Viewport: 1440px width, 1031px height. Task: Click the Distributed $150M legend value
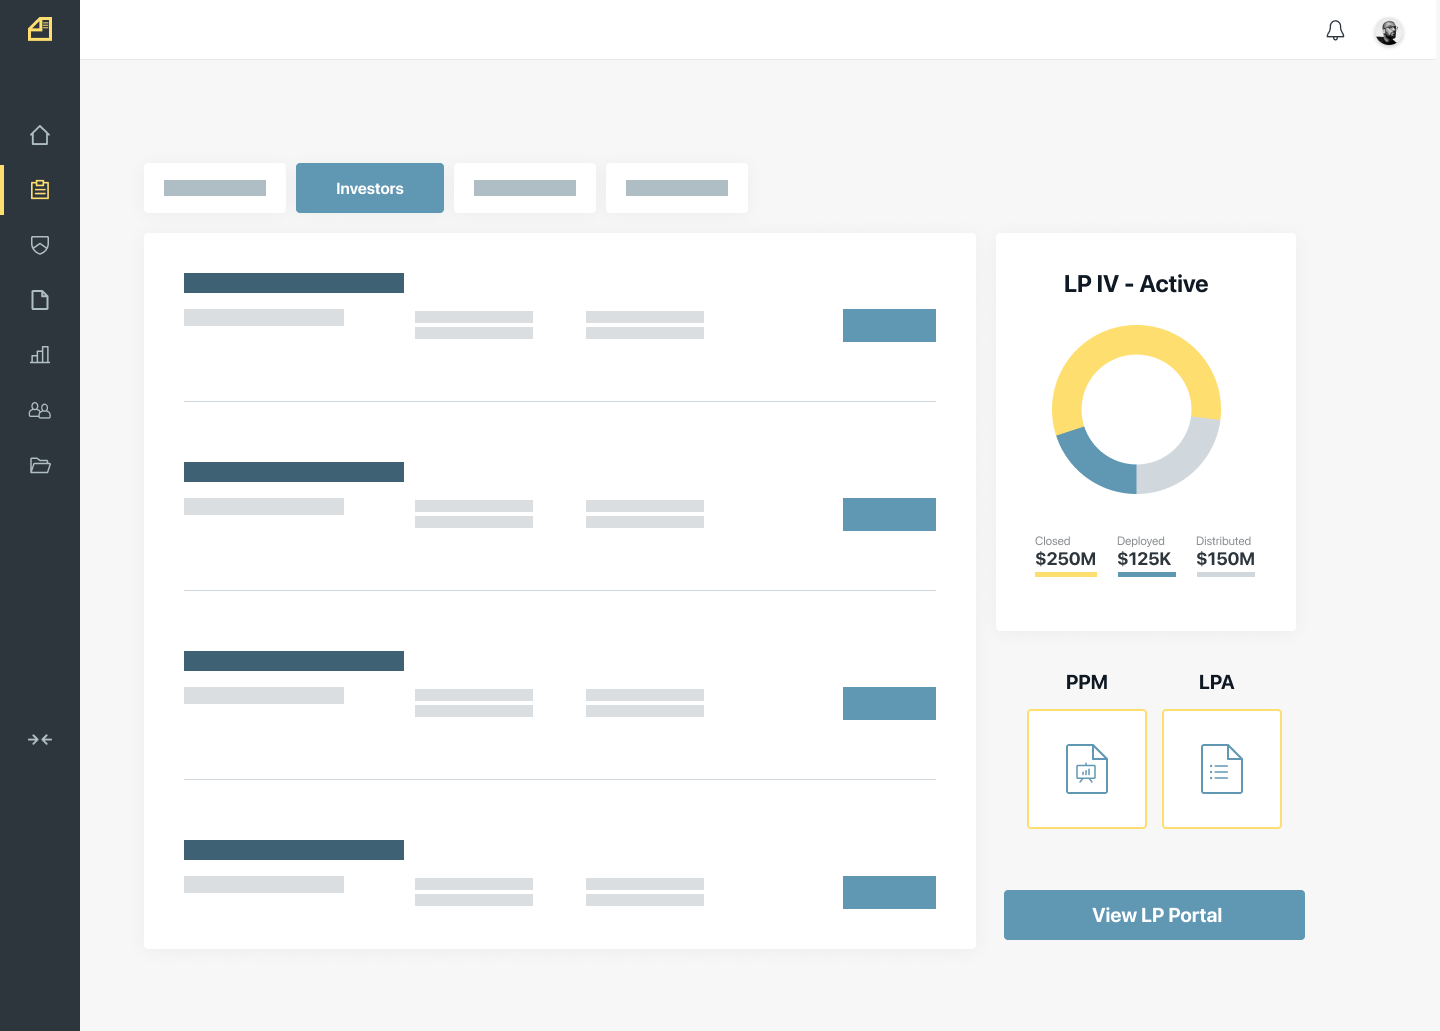point(1225,559)
